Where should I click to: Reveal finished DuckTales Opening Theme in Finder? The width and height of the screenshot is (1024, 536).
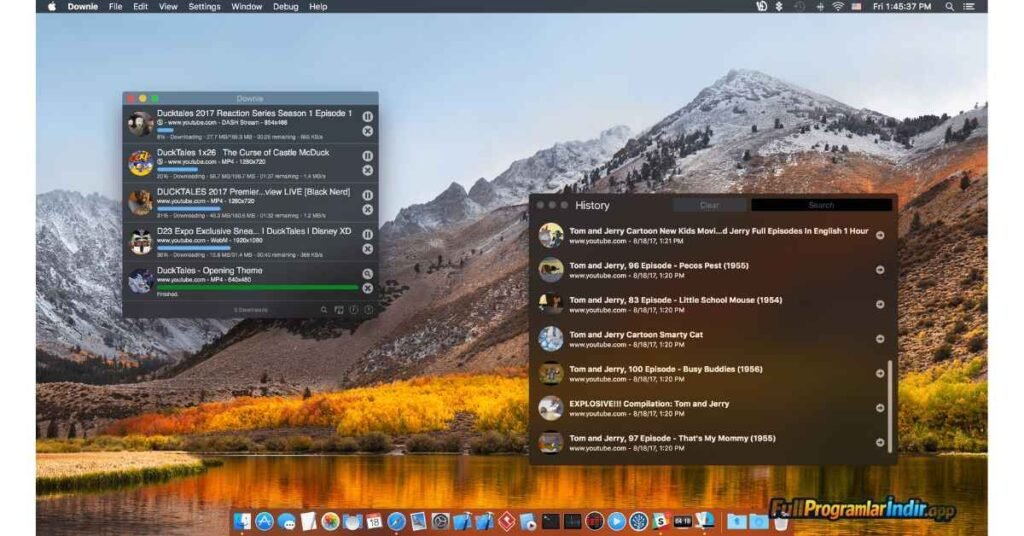click(367, 274)
